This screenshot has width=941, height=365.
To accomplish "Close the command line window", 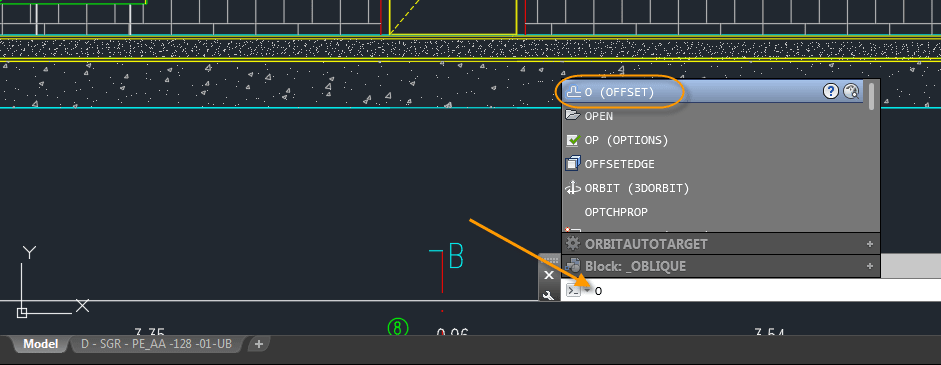I will (x=549, y=275).
